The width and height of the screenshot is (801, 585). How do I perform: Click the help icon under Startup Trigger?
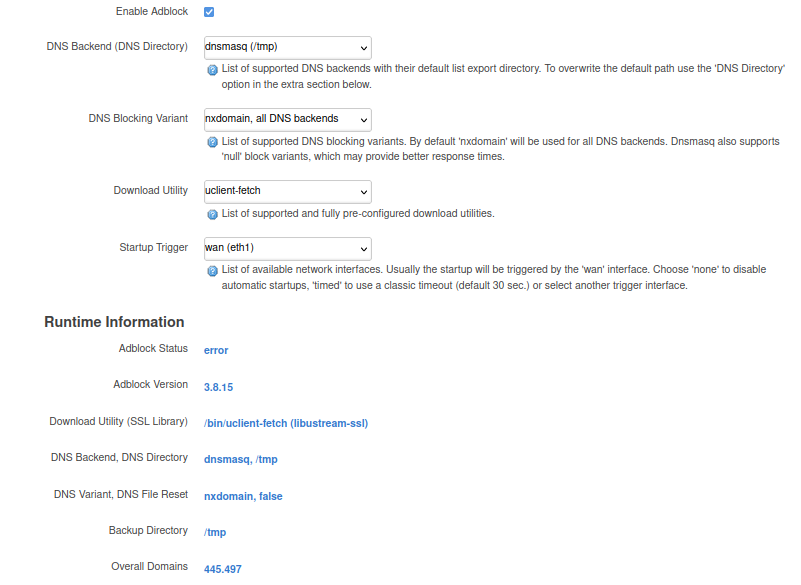(213, 271)
